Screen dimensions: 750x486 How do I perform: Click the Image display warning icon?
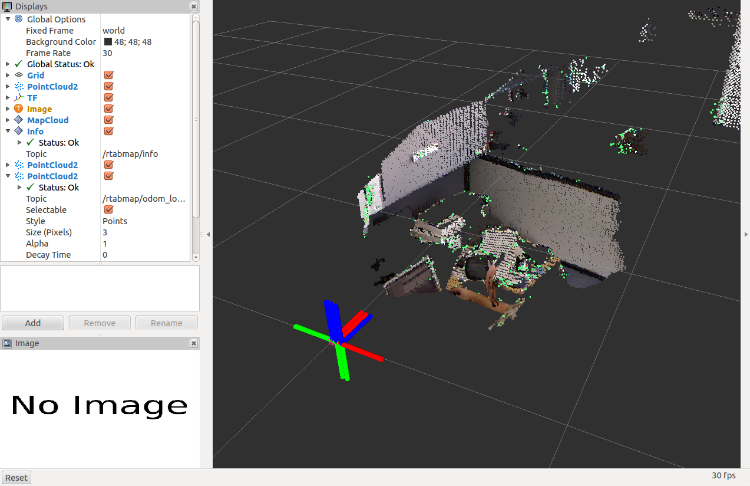(x=18, y=108)
